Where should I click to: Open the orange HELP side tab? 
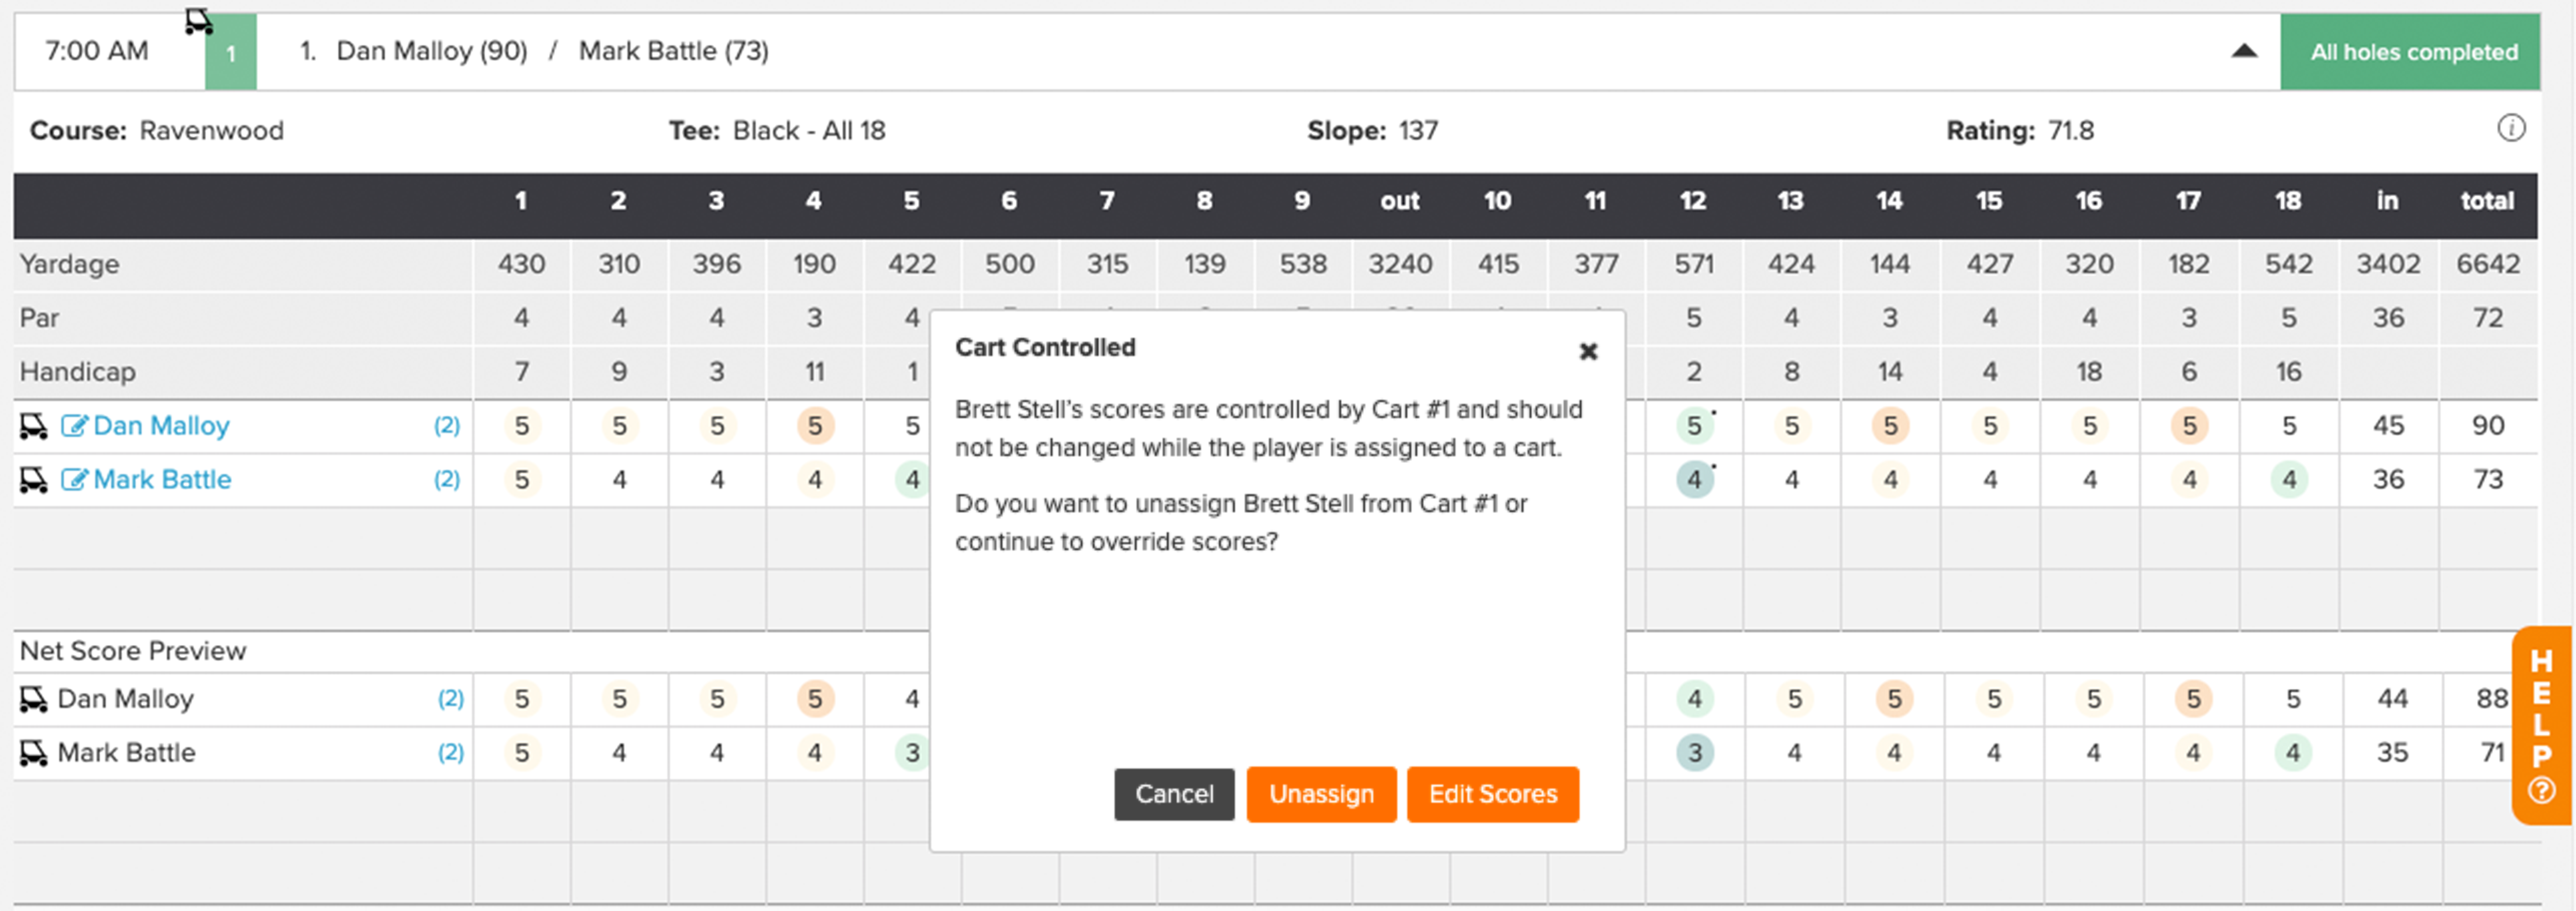click(x=2542, y=725)
